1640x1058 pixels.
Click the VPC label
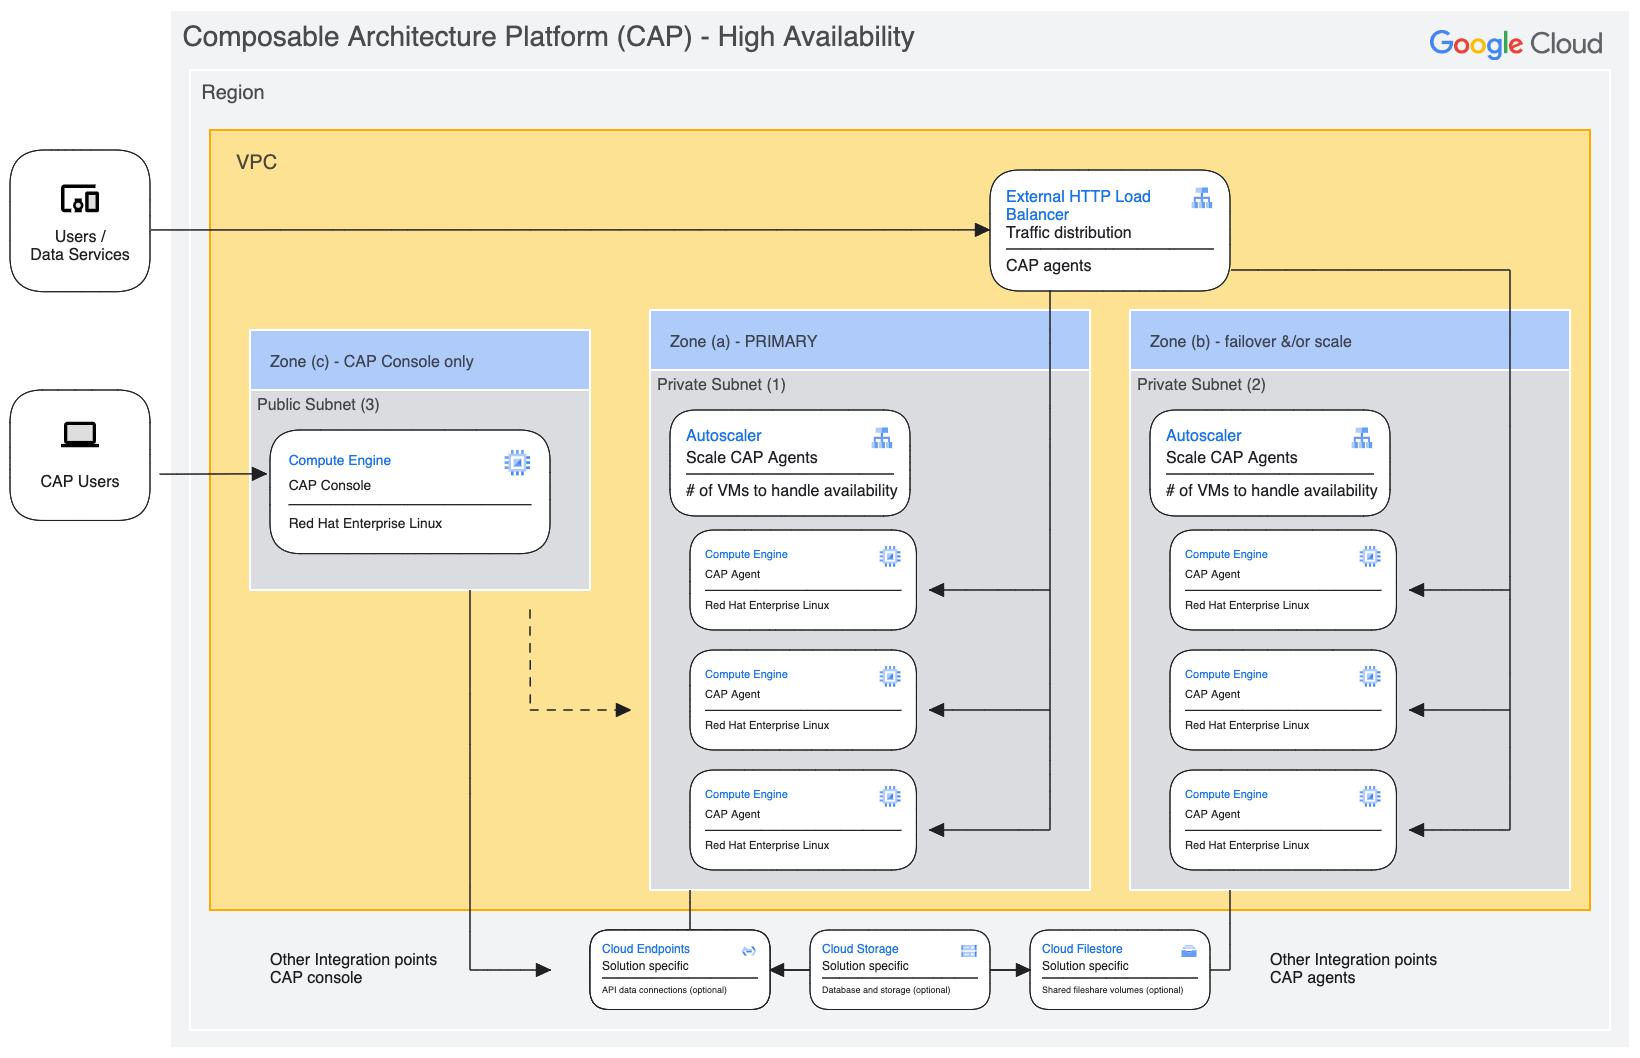click(256, 162)
